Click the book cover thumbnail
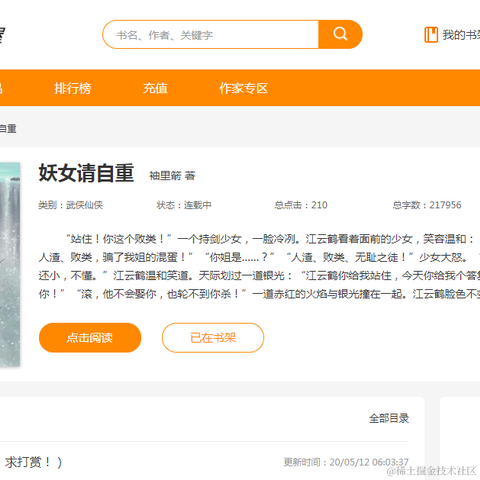This screenshot has height=480, width=480. (x=10, y=264)
